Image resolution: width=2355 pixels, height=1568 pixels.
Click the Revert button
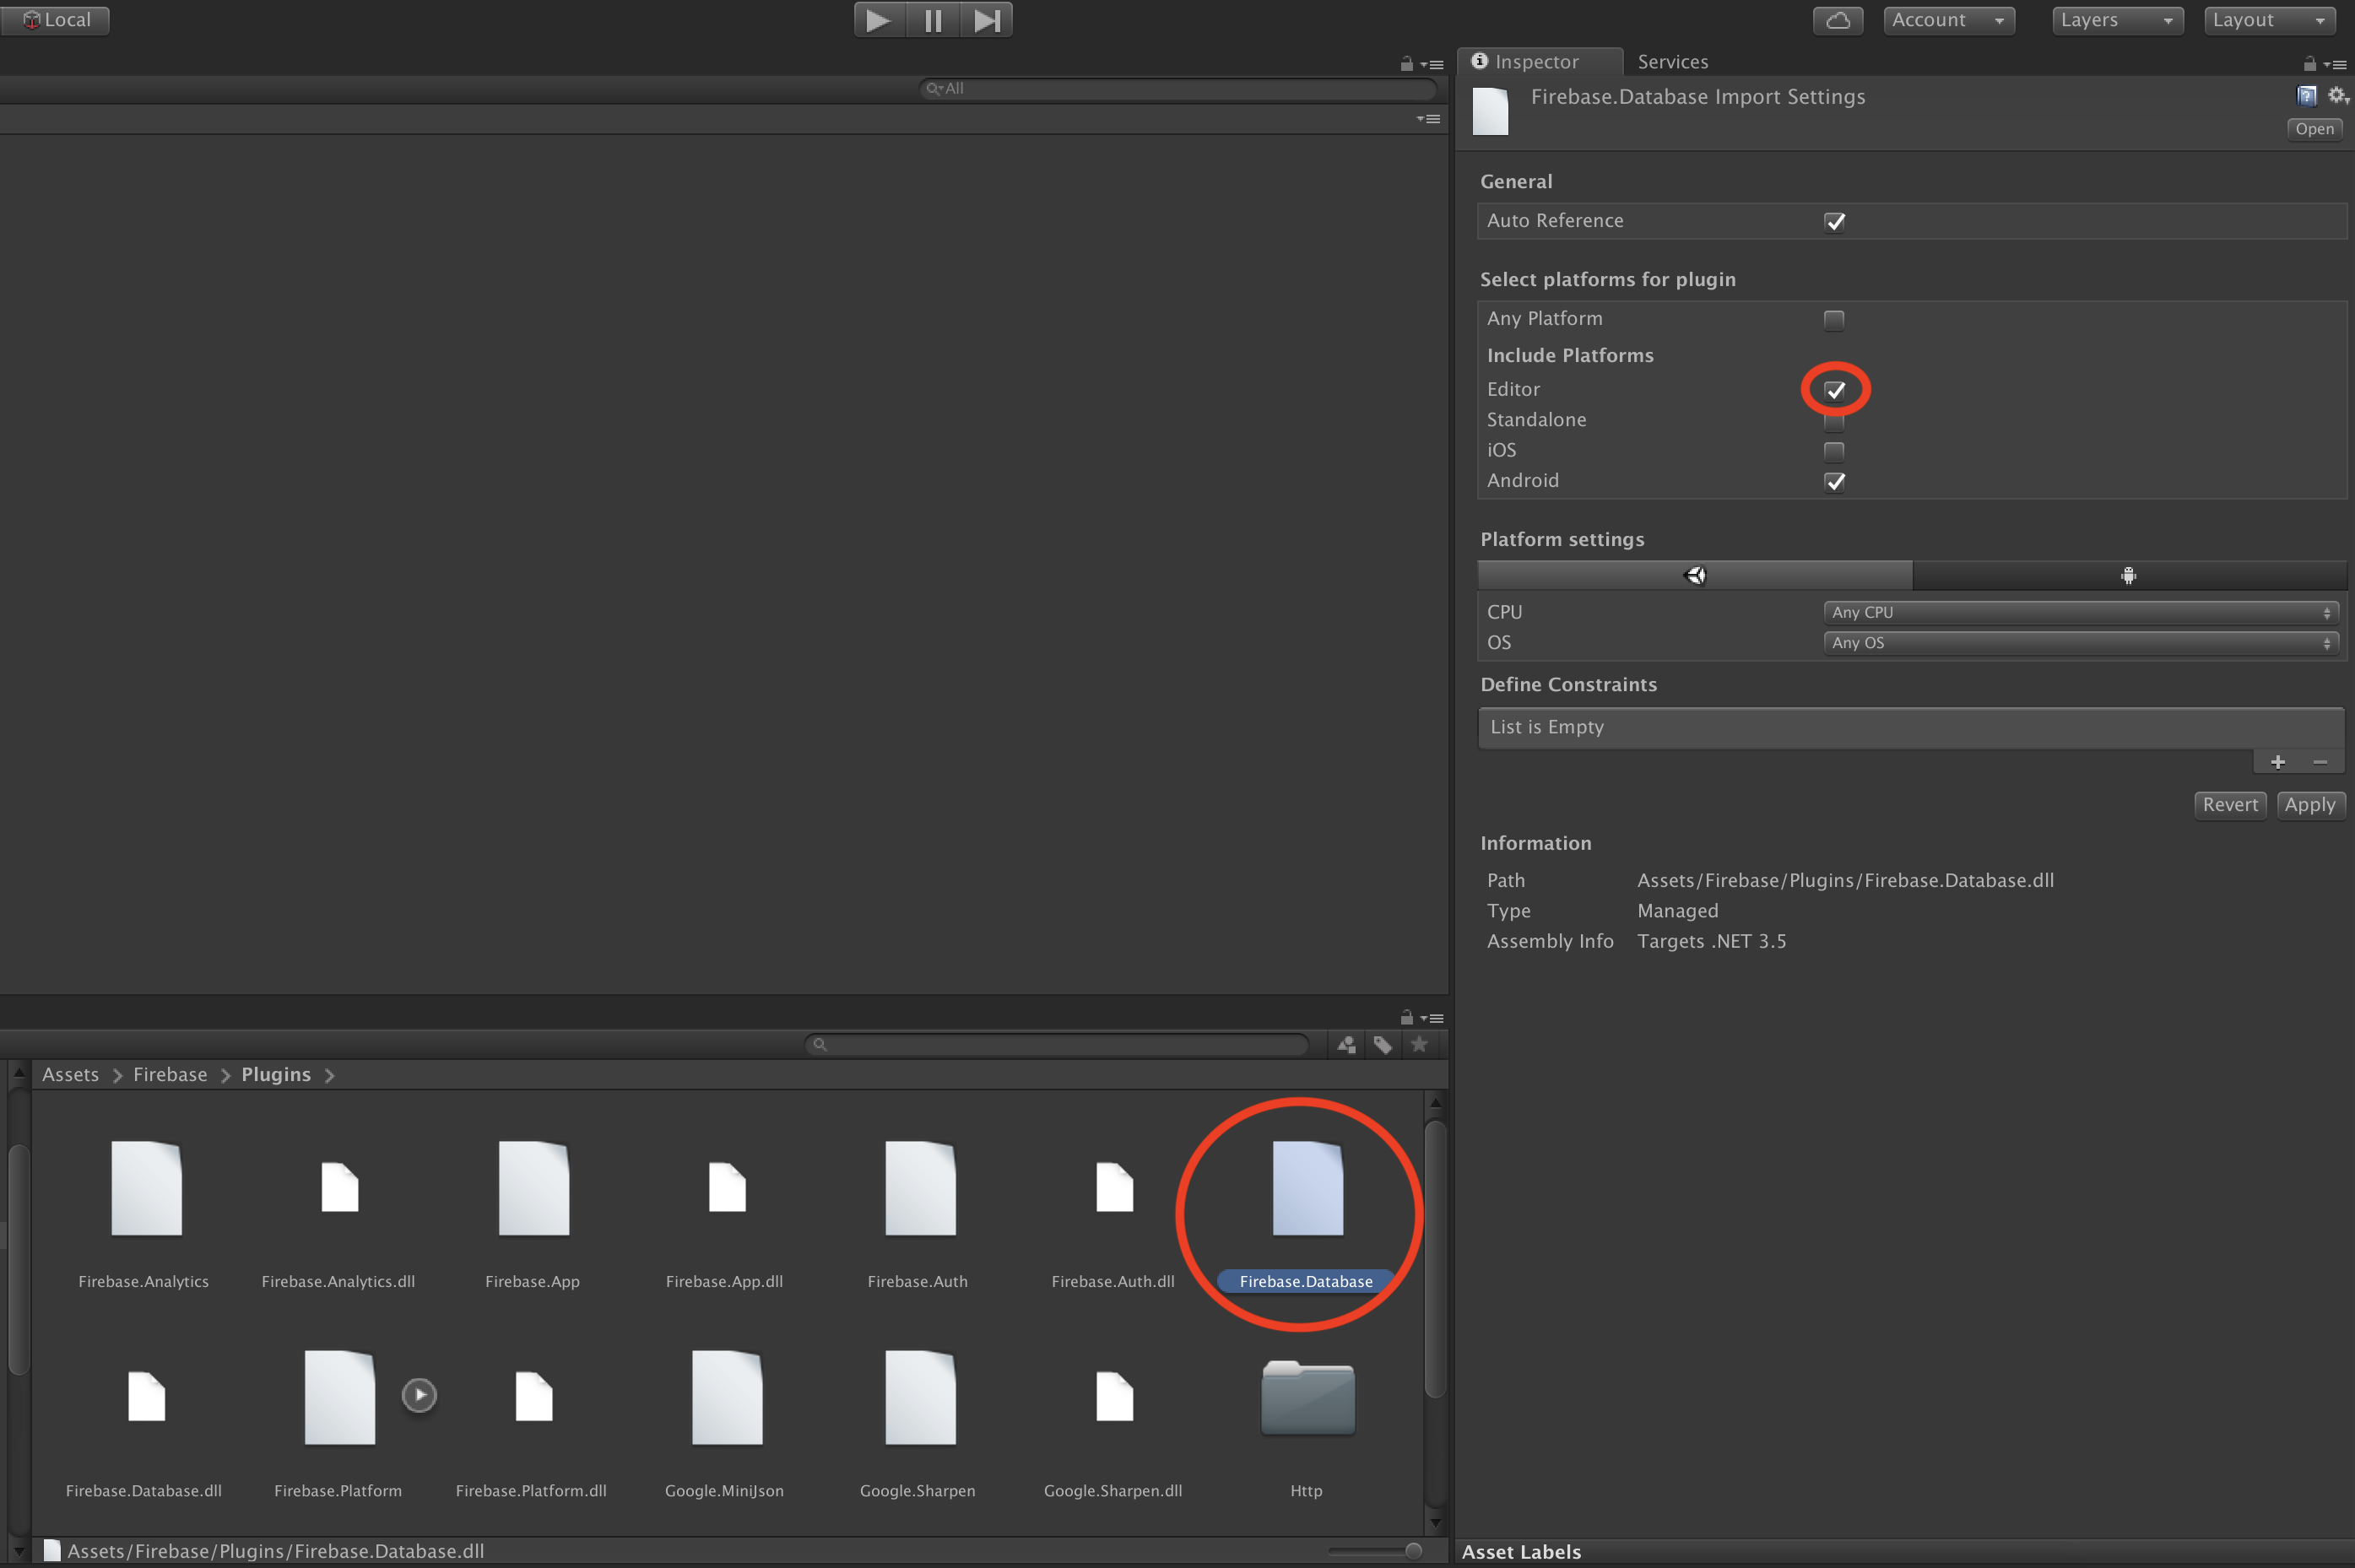[x=2229, y=805]
